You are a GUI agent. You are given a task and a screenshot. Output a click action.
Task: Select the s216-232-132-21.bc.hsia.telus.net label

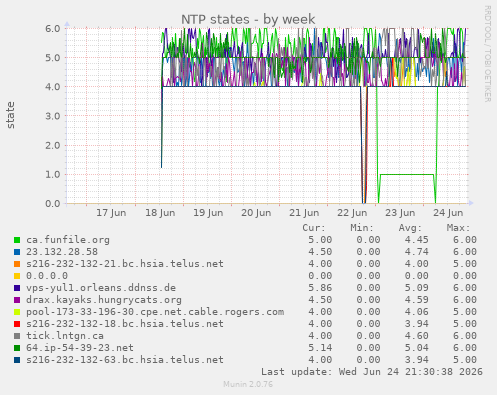(125, 264)
